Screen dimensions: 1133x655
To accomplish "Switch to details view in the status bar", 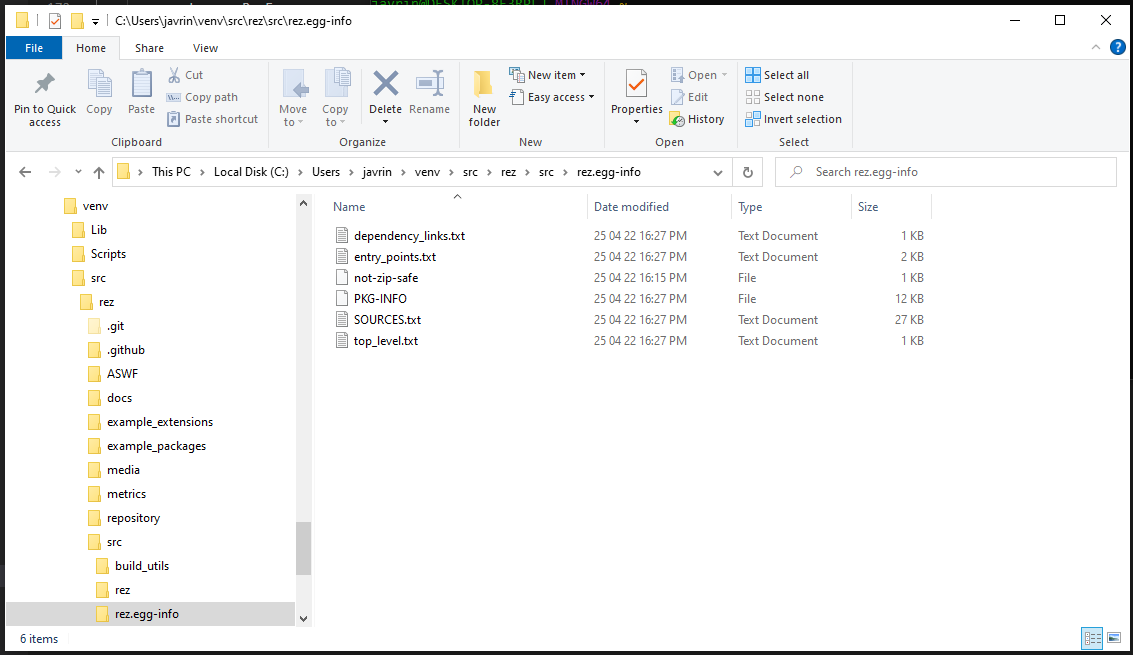I will click(1092, 638).
